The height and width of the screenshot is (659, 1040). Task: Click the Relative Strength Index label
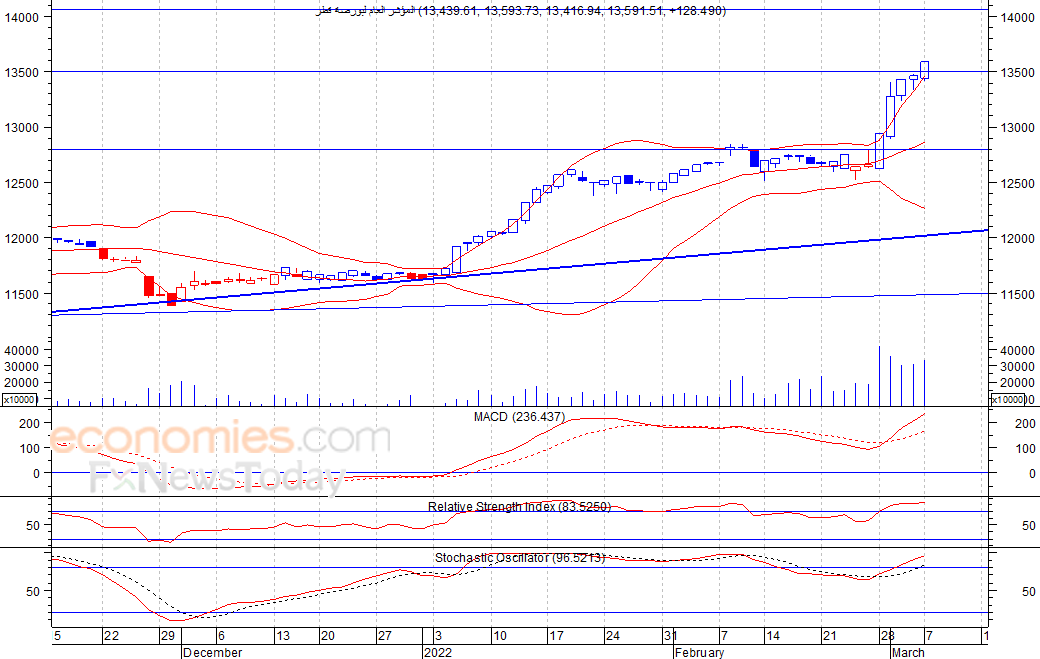tap(519, 507)
